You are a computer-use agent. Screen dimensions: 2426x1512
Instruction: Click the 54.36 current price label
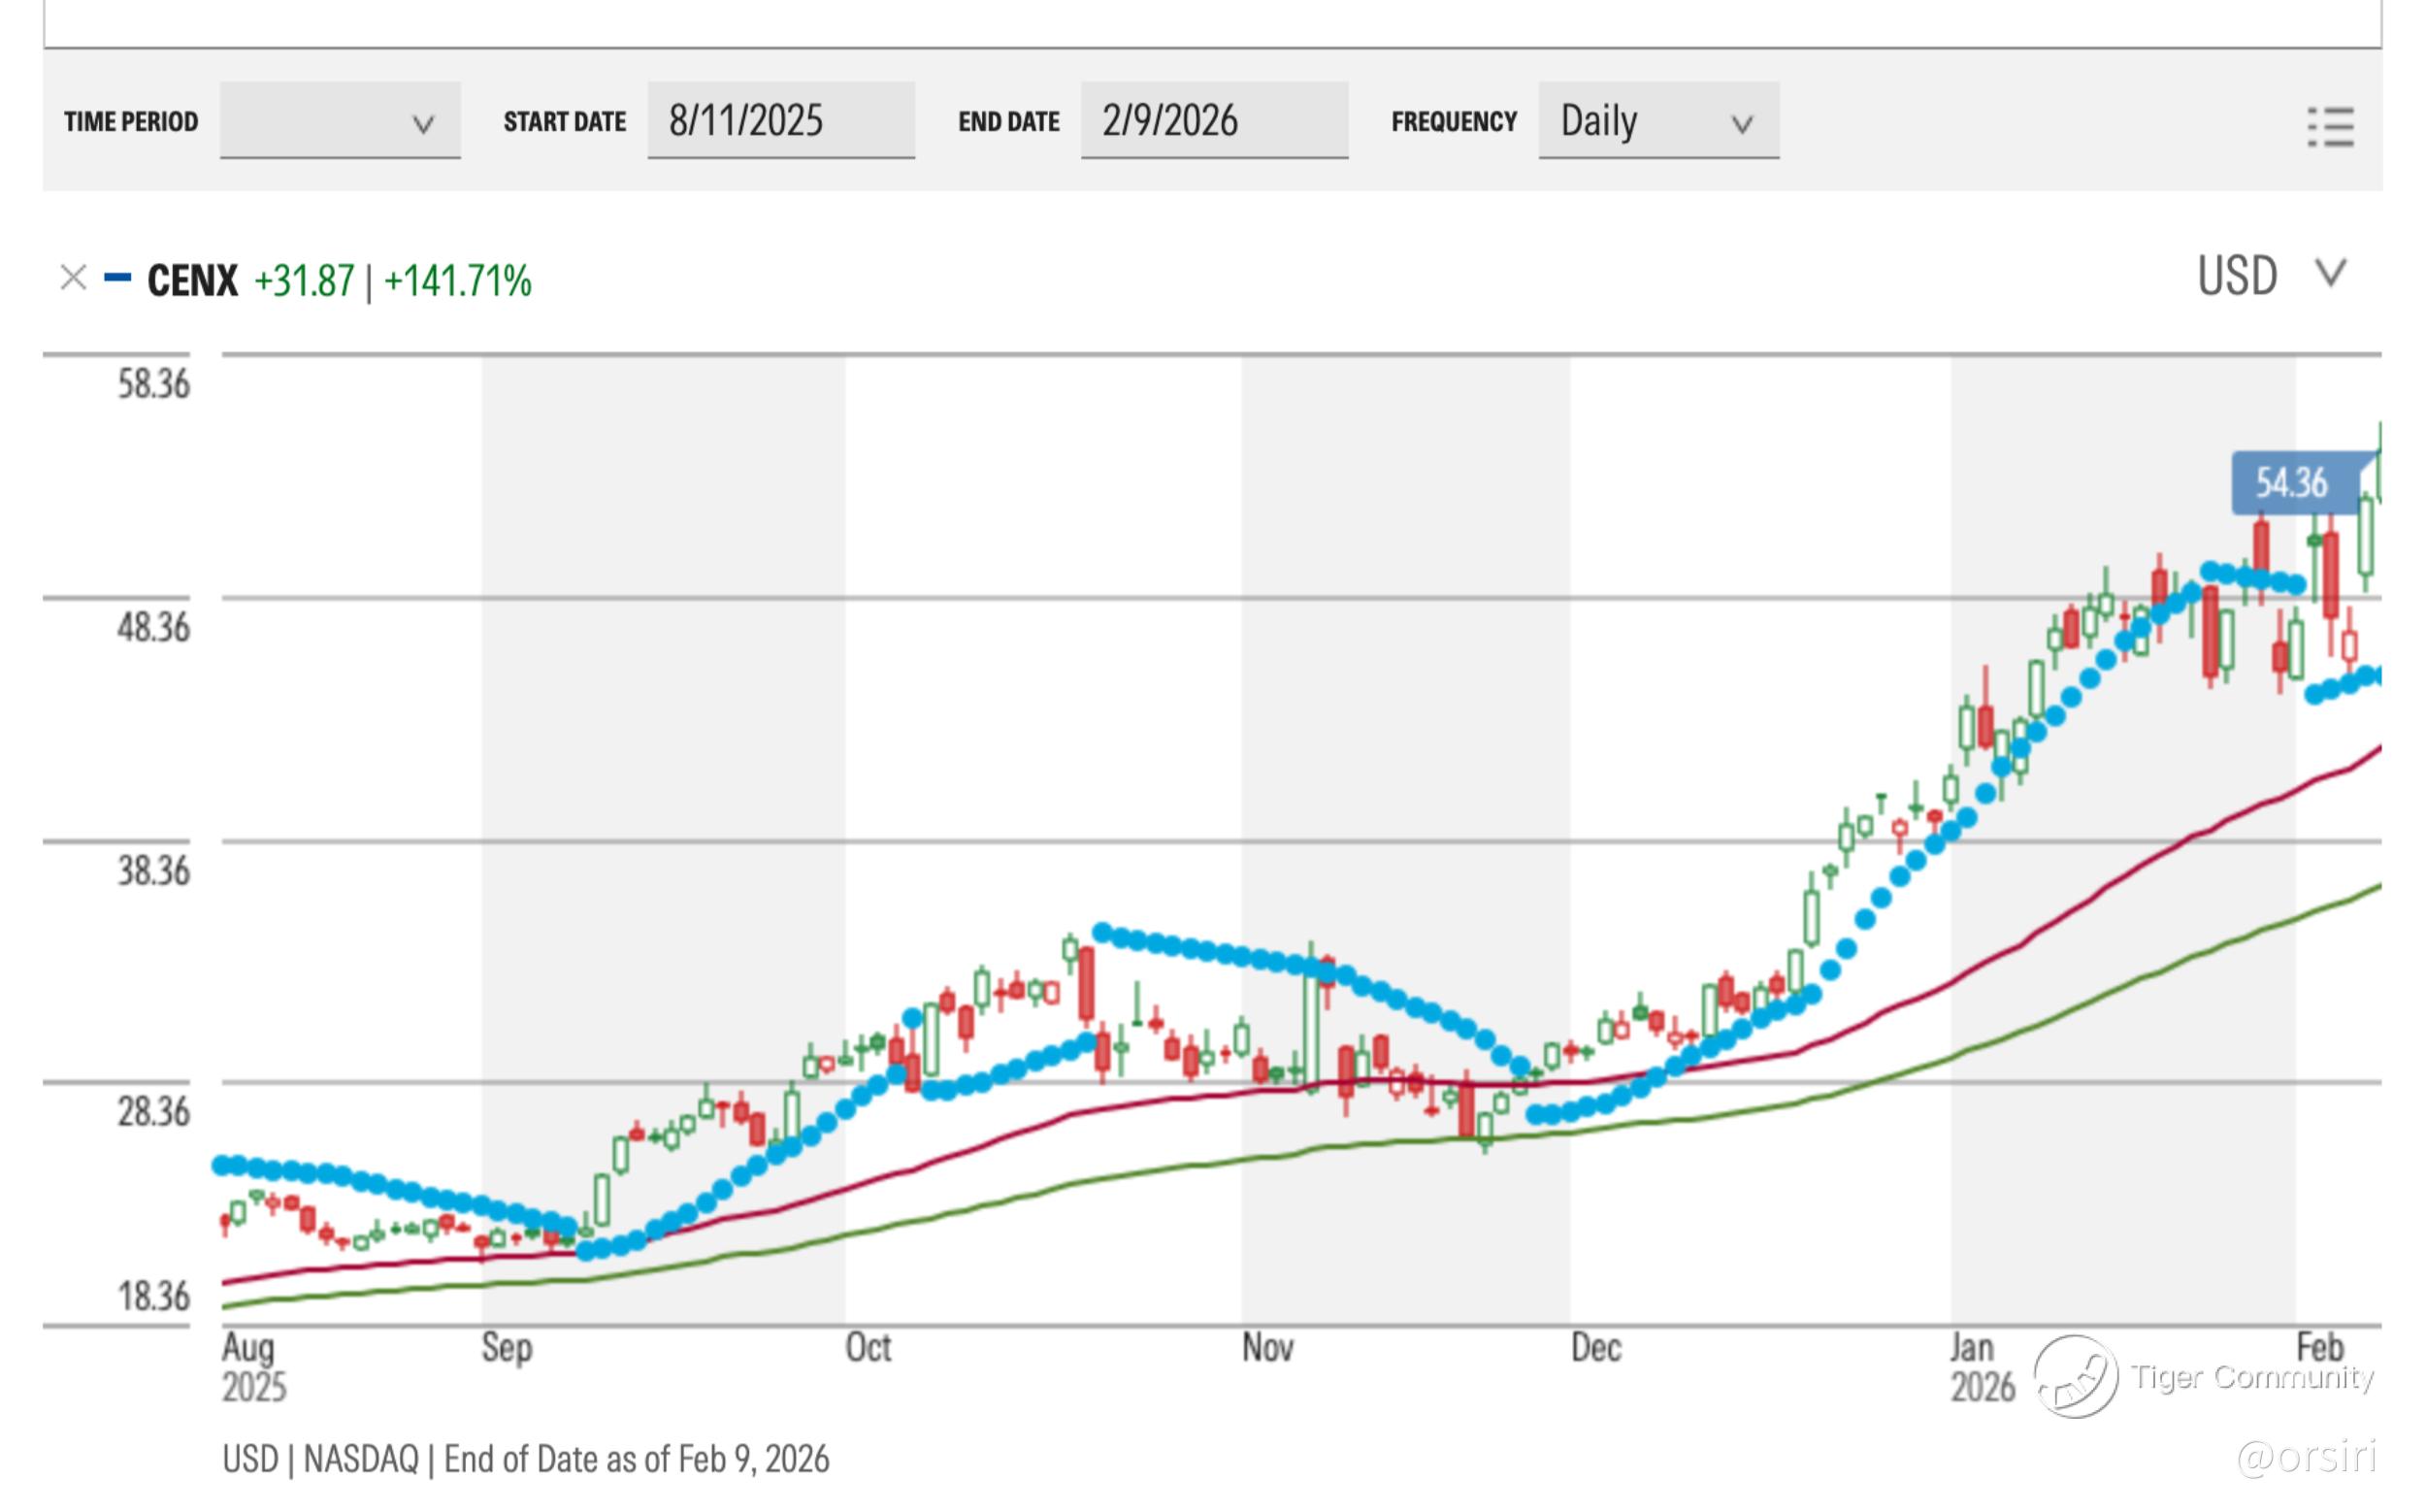(x=2292, y=483)
